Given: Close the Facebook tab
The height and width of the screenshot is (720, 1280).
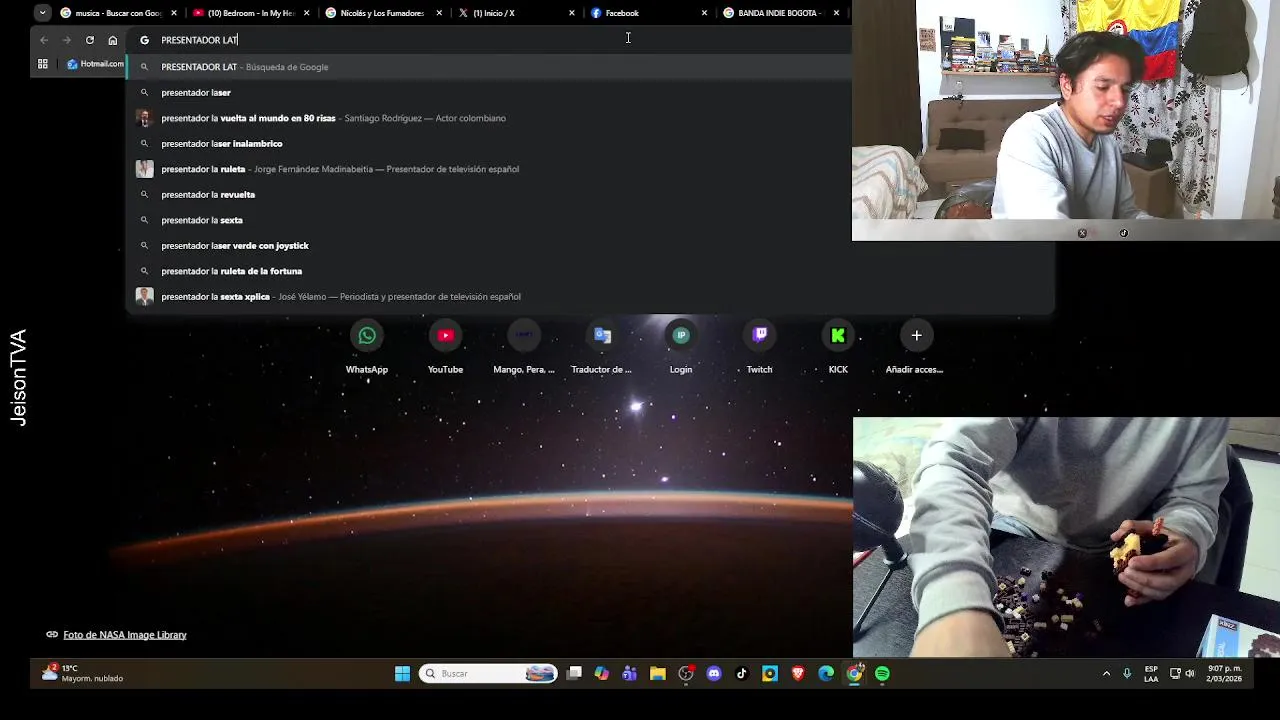Looking at the screenshot, I should tap(704, 13).
